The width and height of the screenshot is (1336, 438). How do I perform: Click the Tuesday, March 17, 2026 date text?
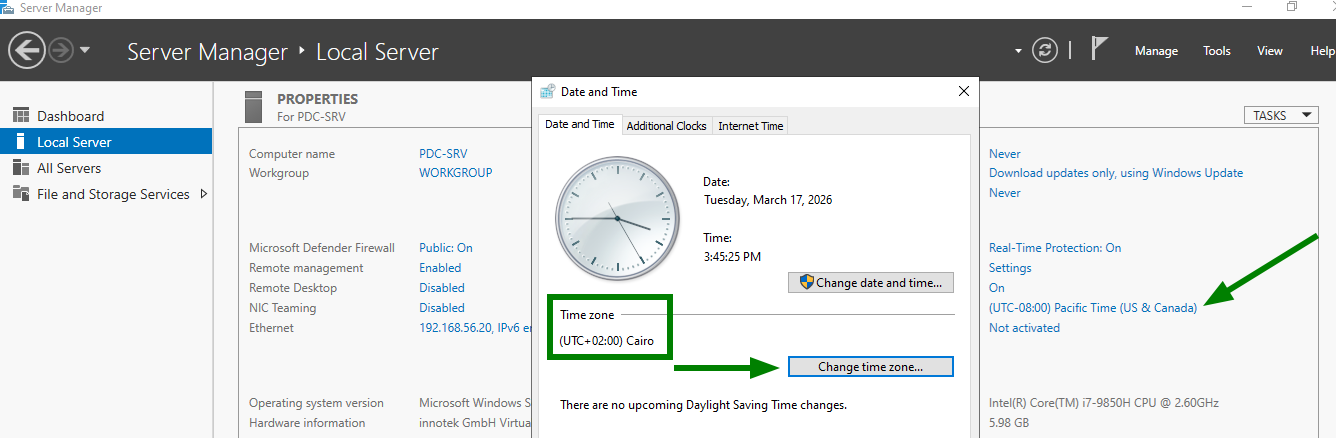[x=768, y=200]
